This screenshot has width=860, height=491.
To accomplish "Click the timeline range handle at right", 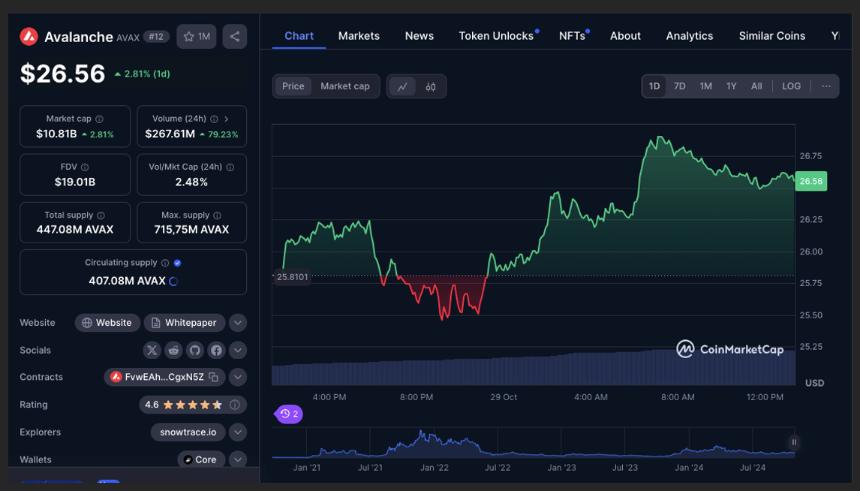I will point(794,442).
